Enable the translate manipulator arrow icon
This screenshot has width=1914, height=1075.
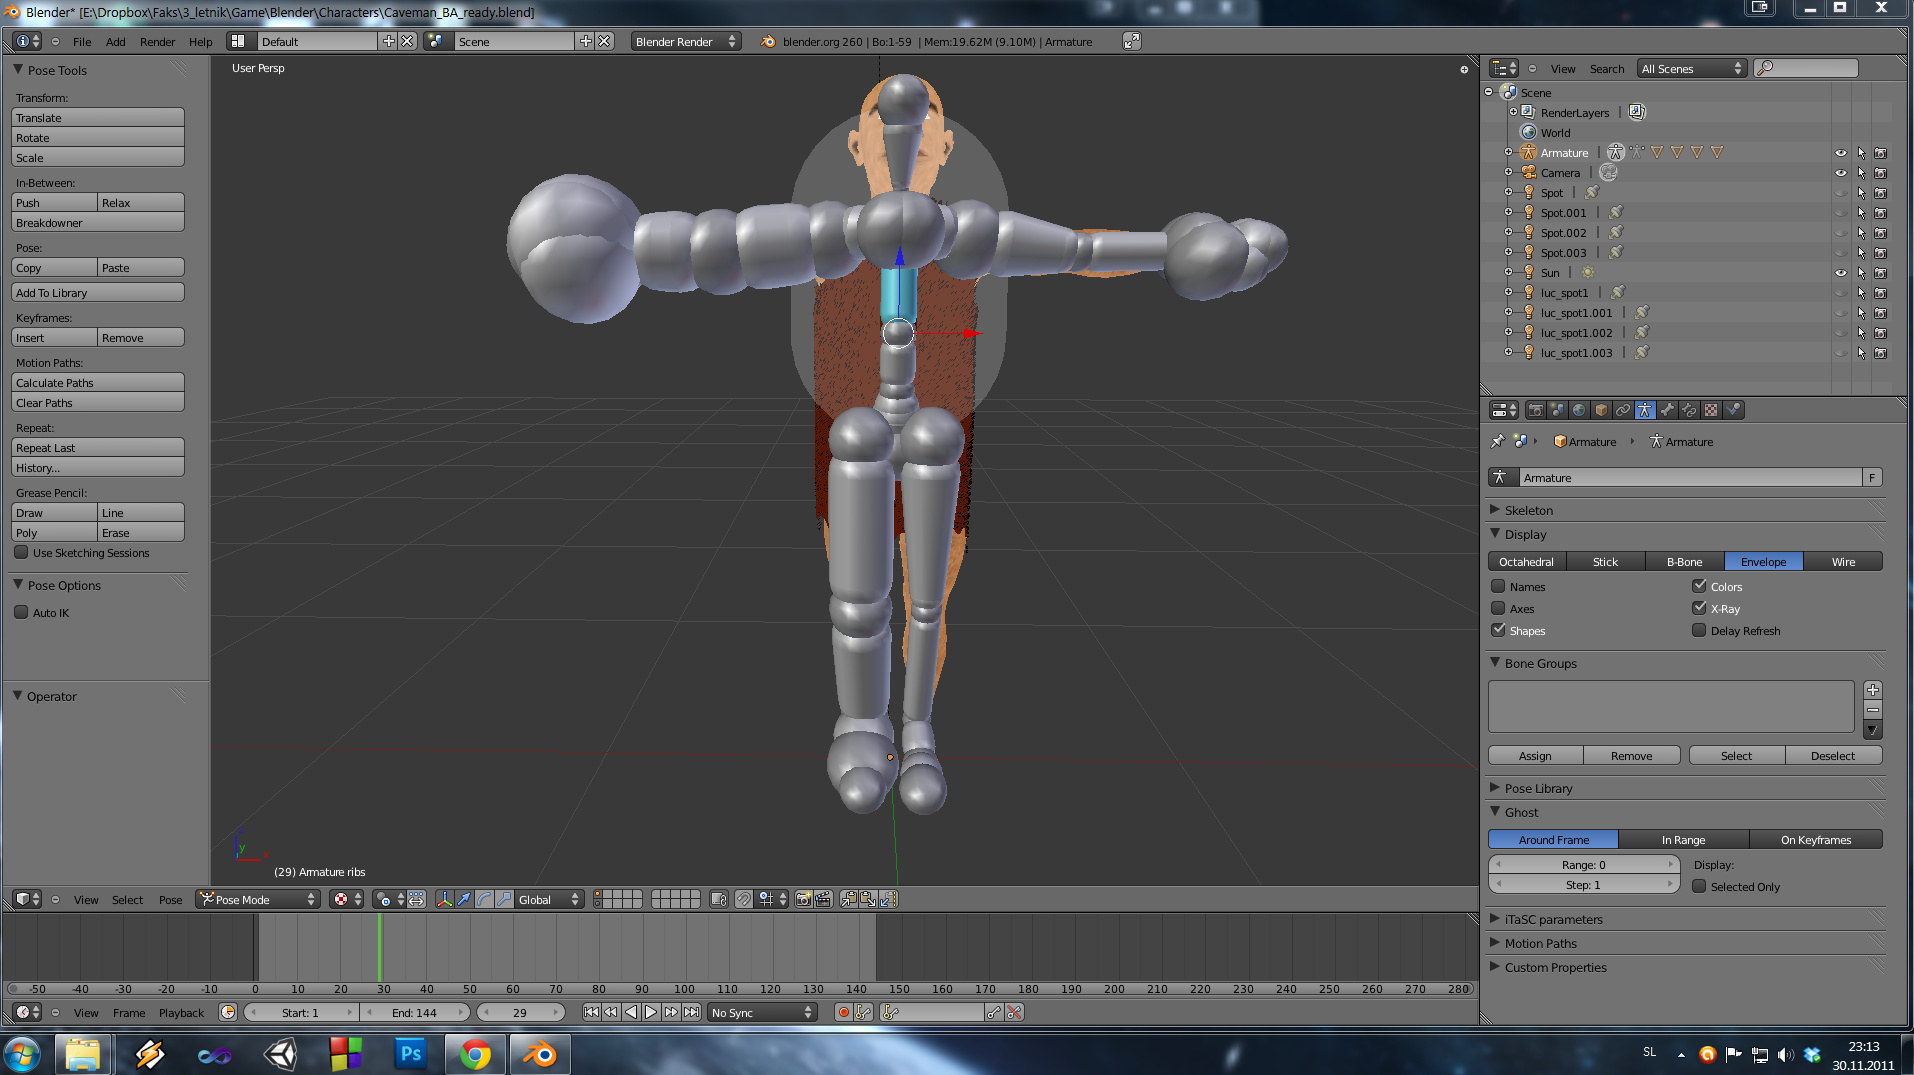click(464, 899)
